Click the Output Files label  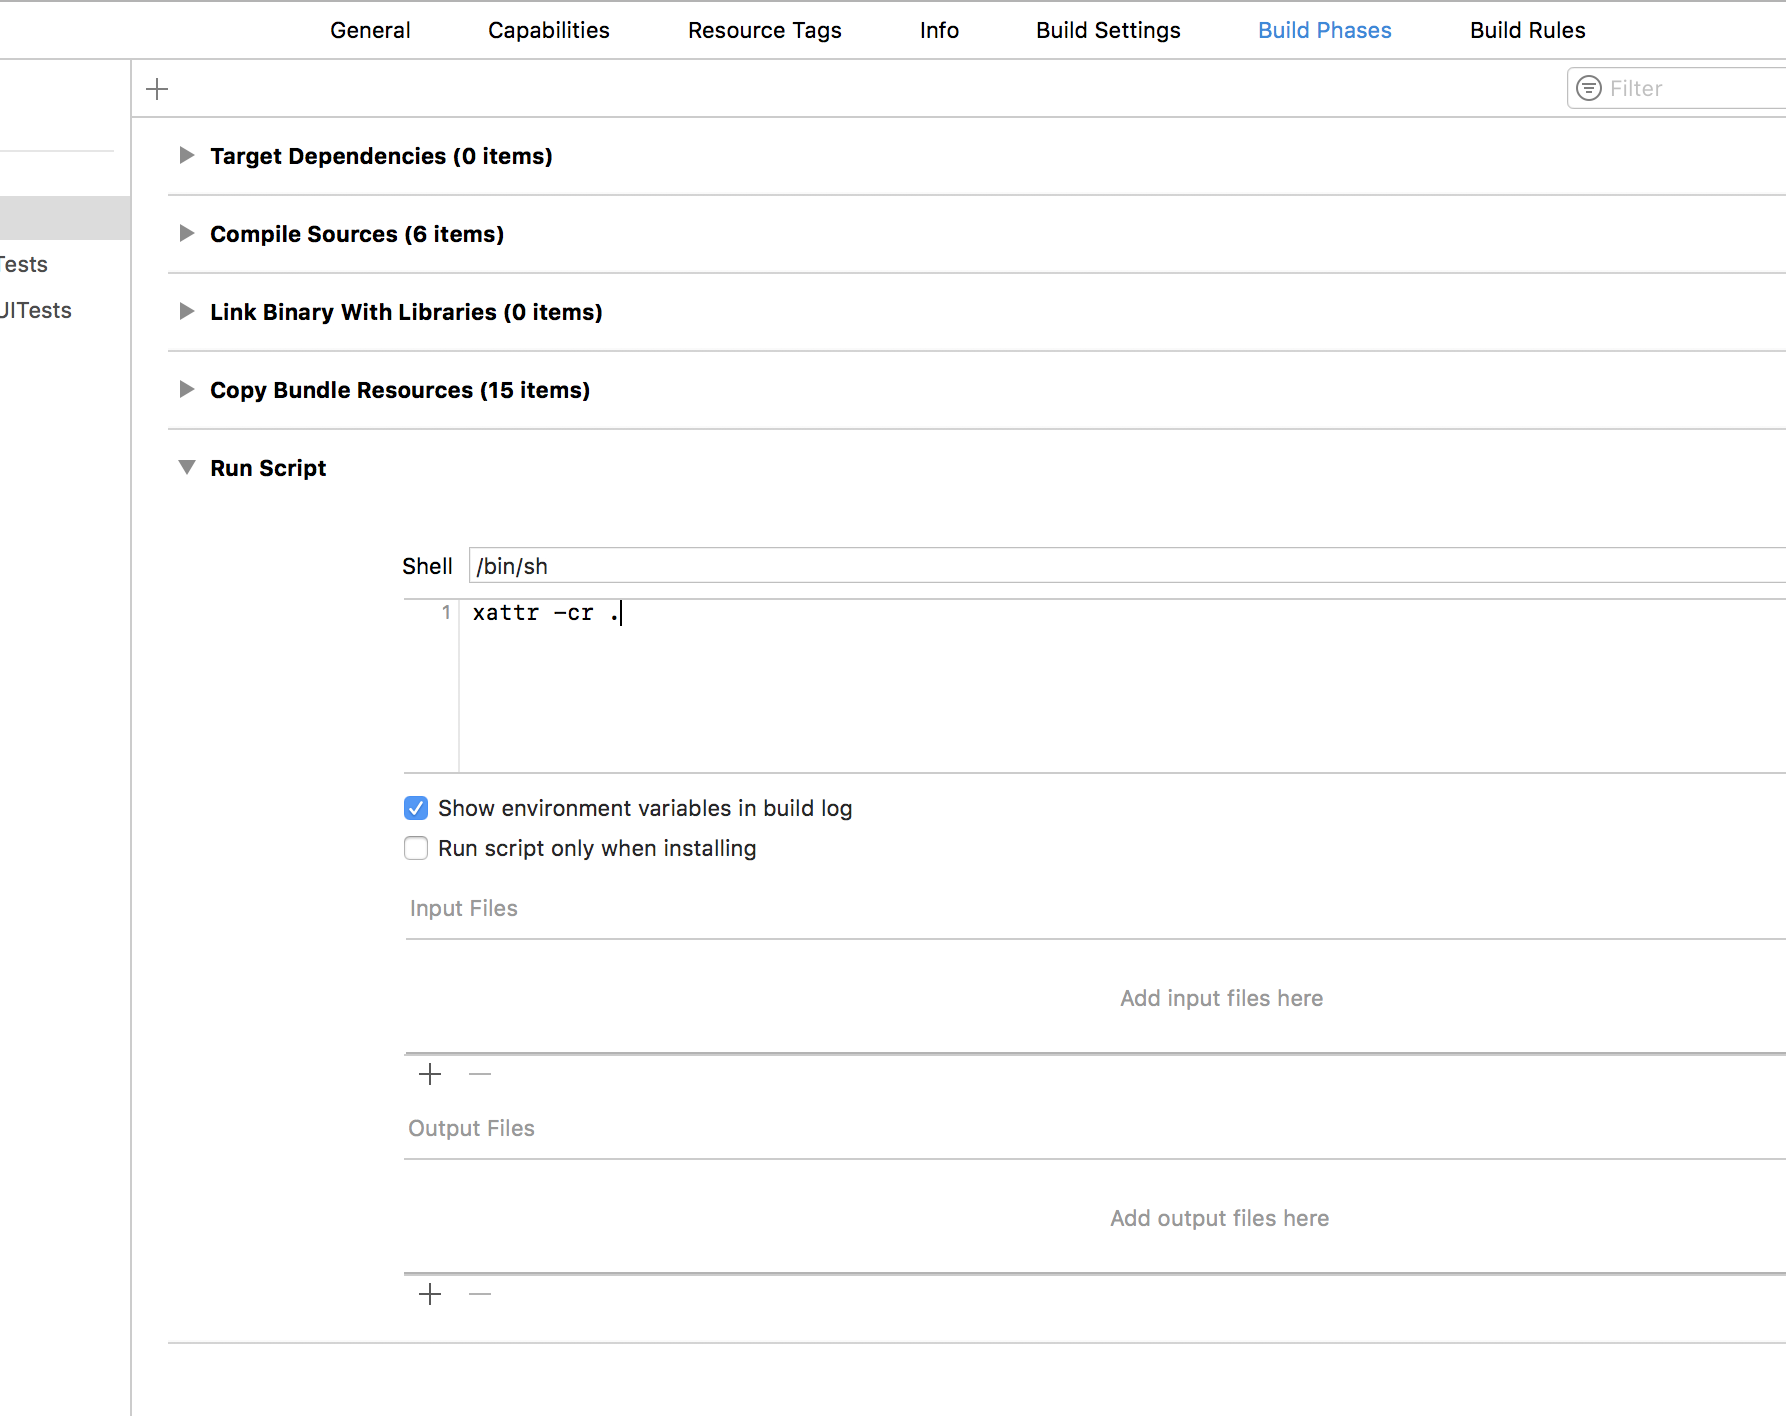(x=471, y=1128)
